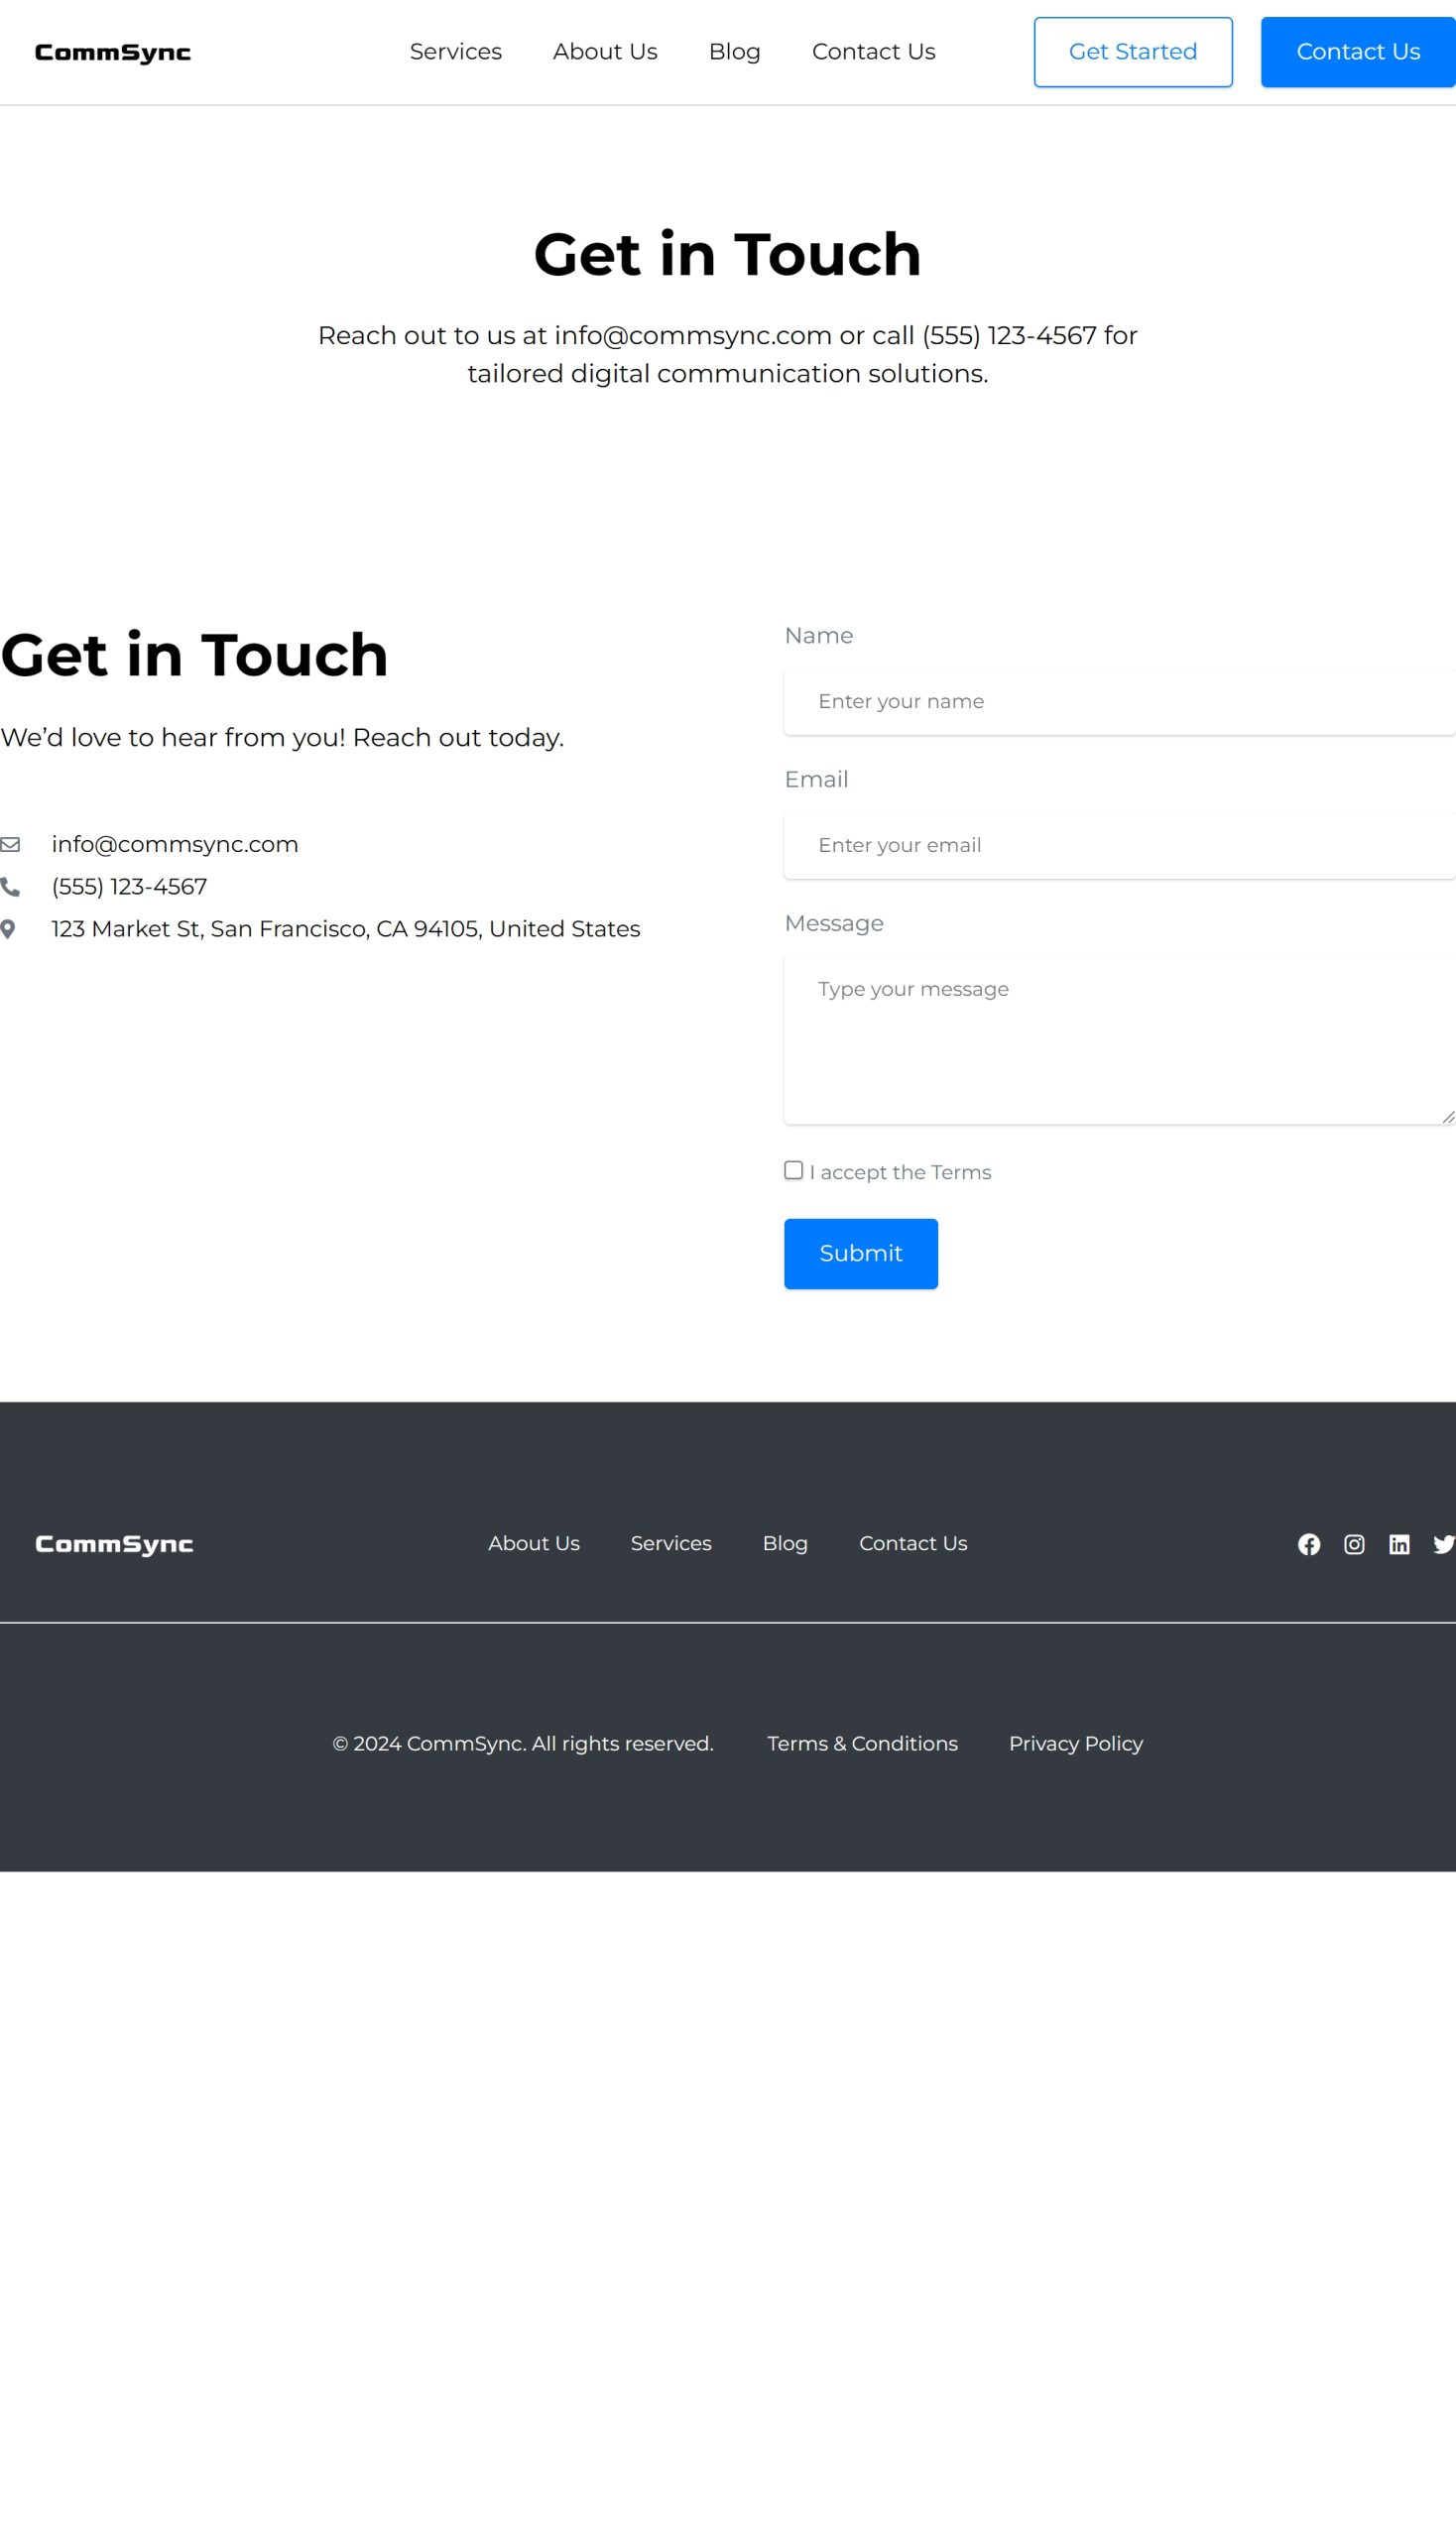
Task: Click the CommSync logo in header
Action: click(113, 53)
